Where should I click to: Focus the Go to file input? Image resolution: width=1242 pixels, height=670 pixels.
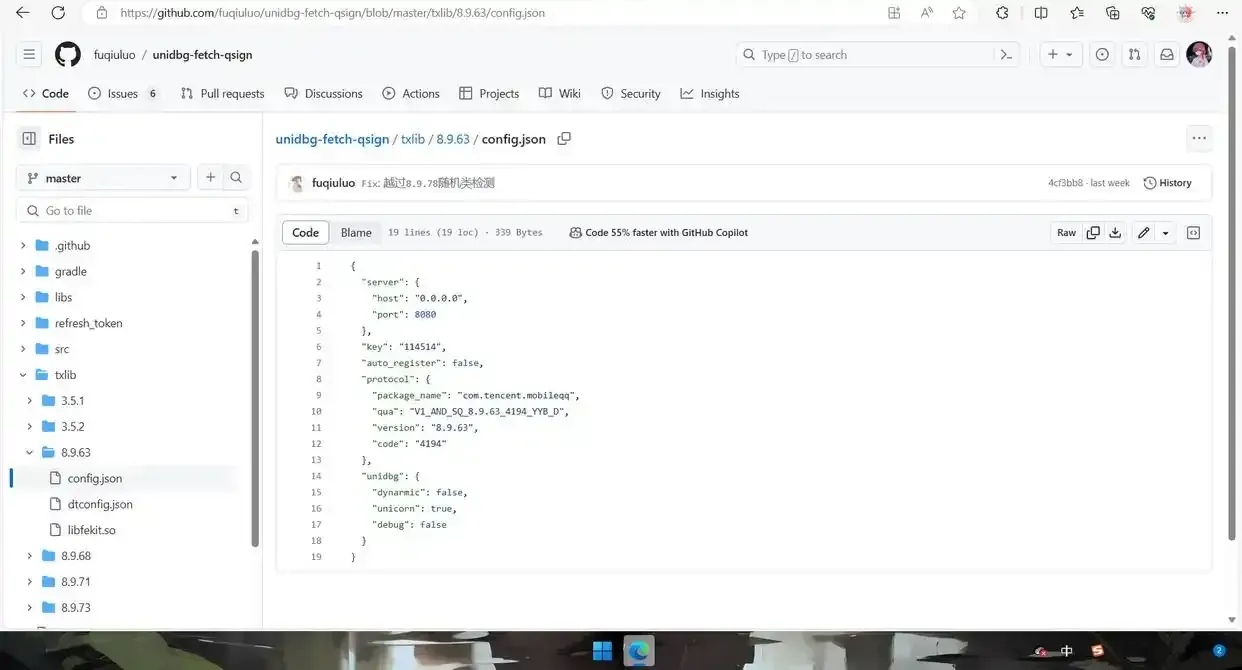pyautogui.click(x=130, y=211)
